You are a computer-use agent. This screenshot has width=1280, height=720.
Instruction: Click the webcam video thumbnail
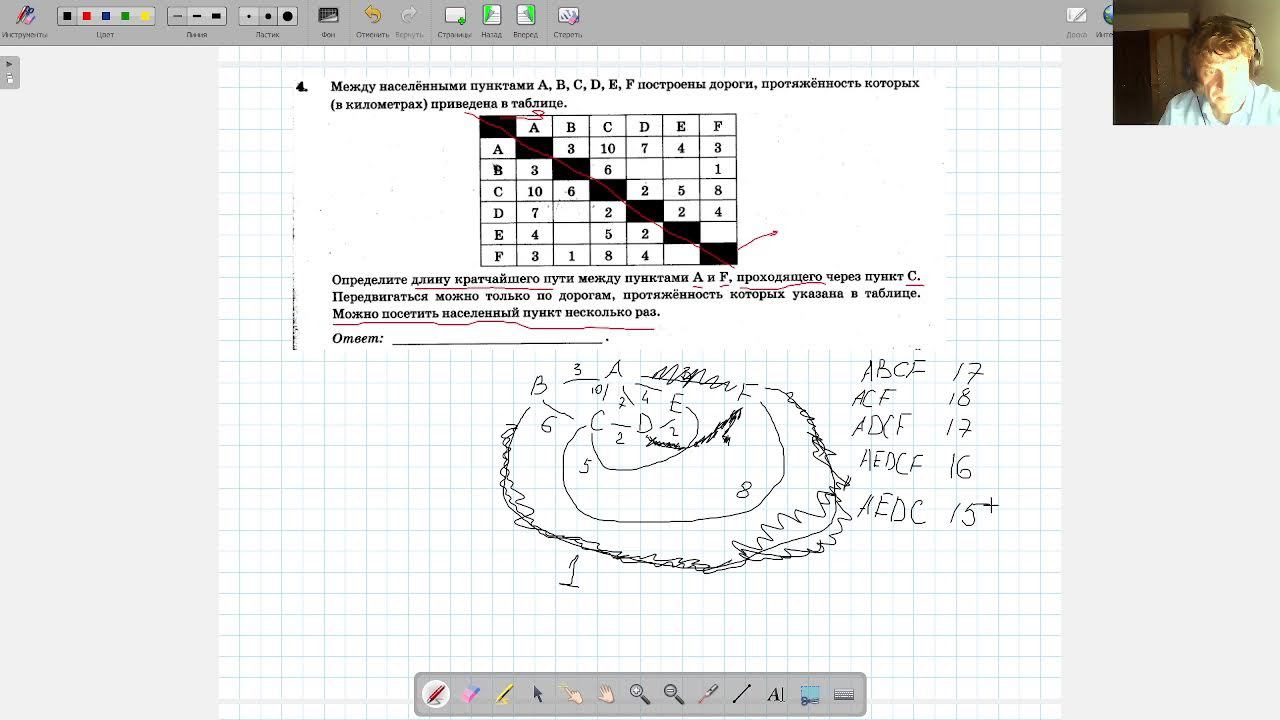[x=1196, y=62]
